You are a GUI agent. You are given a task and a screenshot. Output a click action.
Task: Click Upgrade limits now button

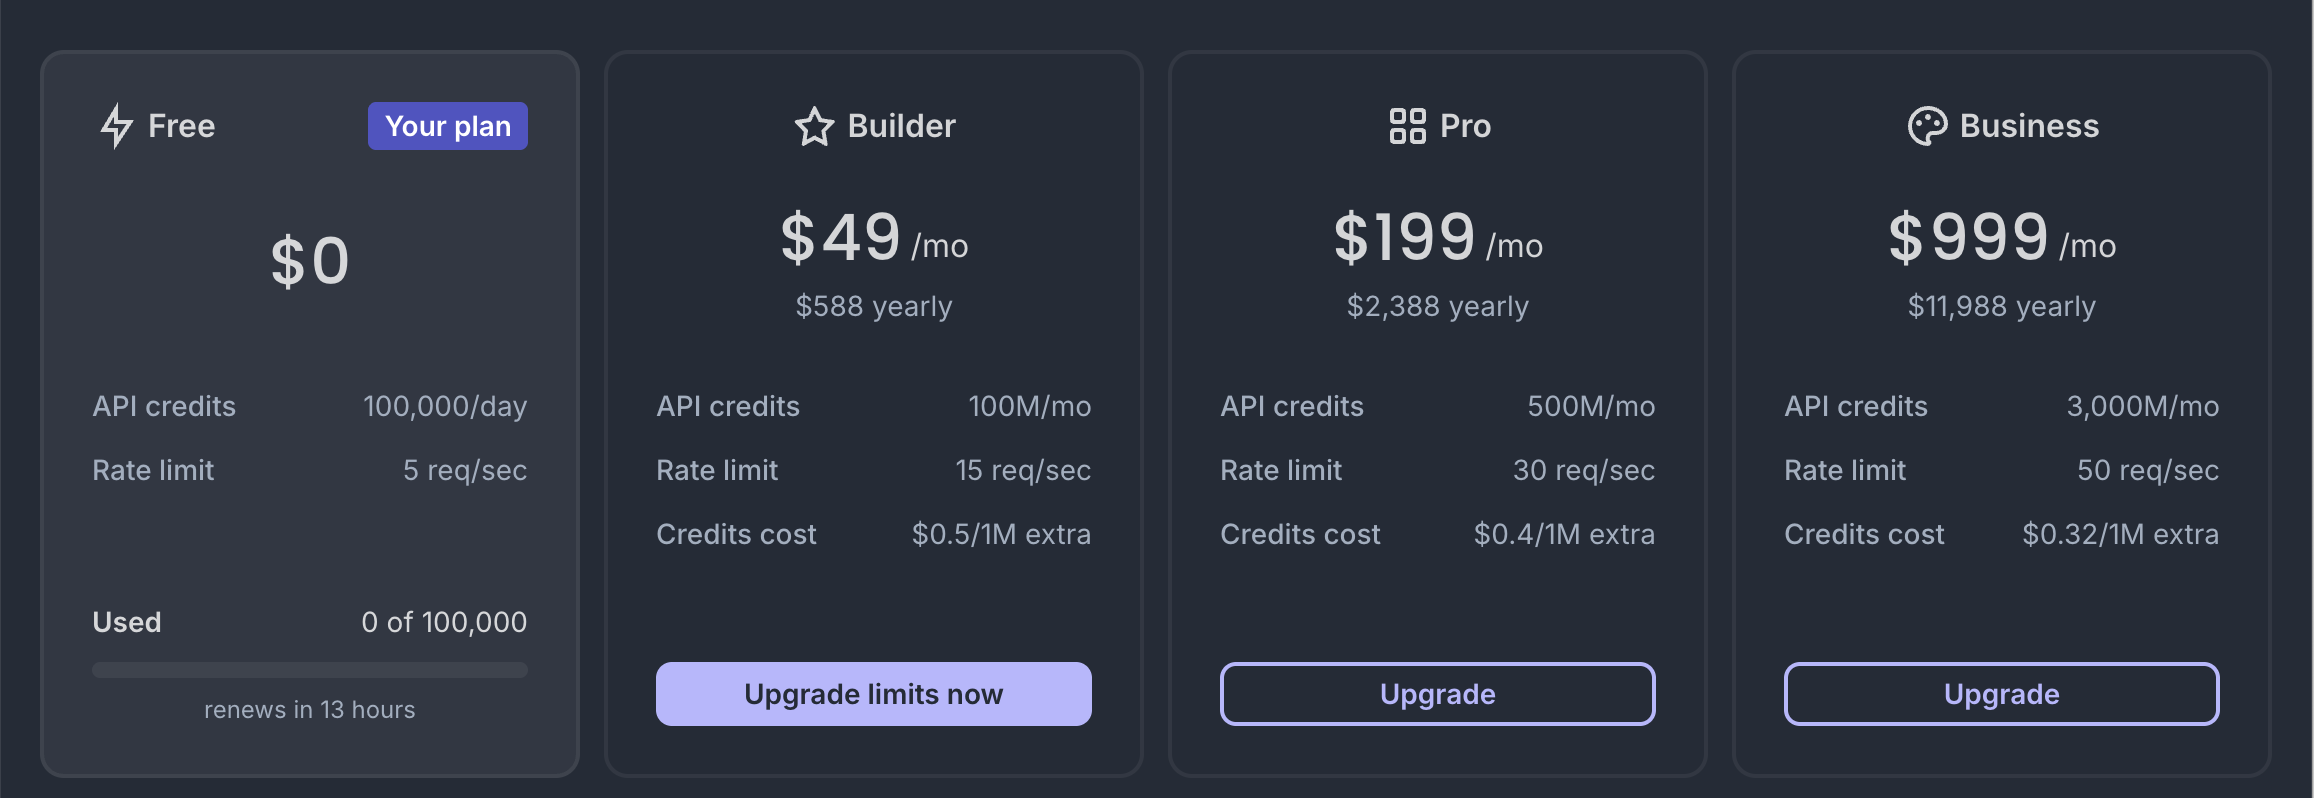pyautogui.click(x=874, y=694)
